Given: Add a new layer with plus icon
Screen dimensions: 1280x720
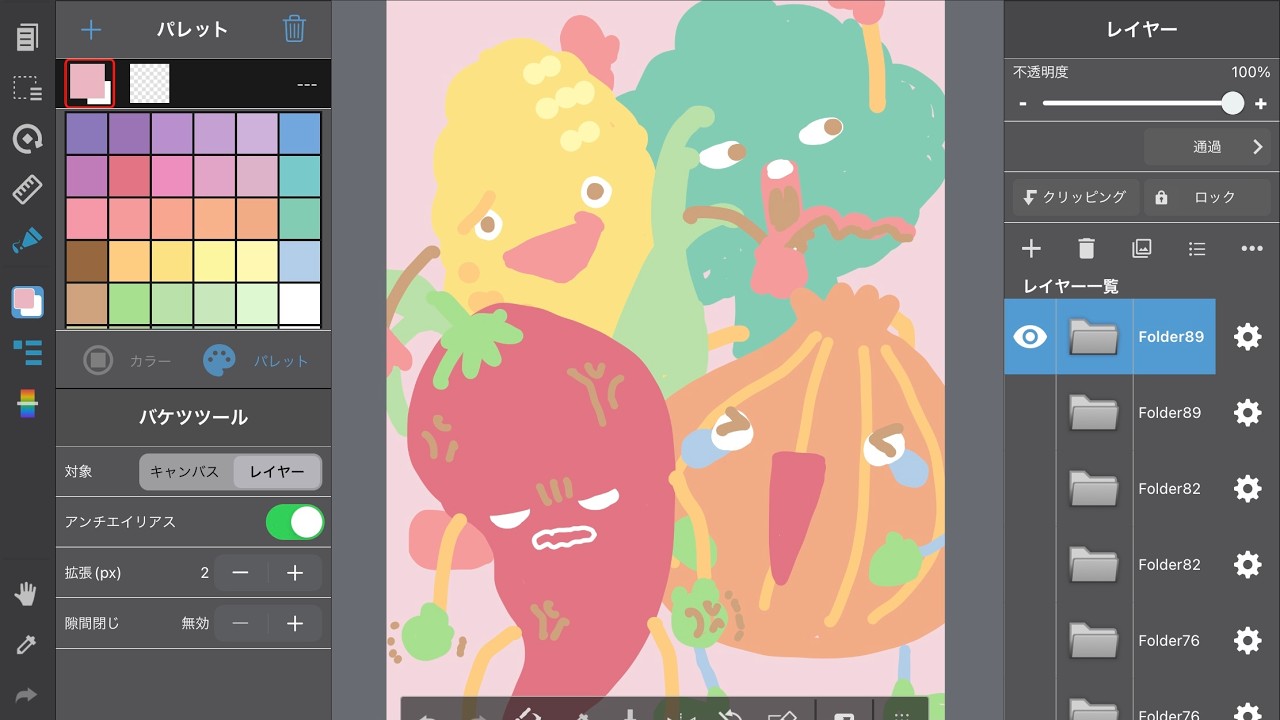Looking at the screenshot, I should click(x=1031, y=248).
